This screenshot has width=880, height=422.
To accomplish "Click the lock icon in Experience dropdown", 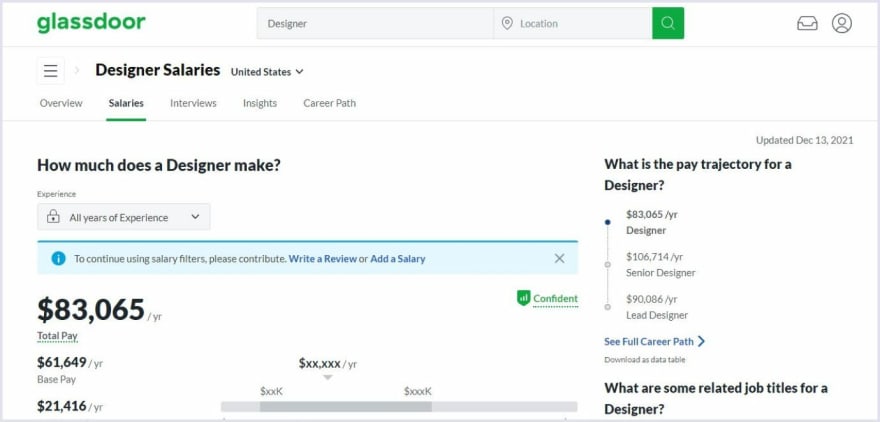I will point(53,217).
